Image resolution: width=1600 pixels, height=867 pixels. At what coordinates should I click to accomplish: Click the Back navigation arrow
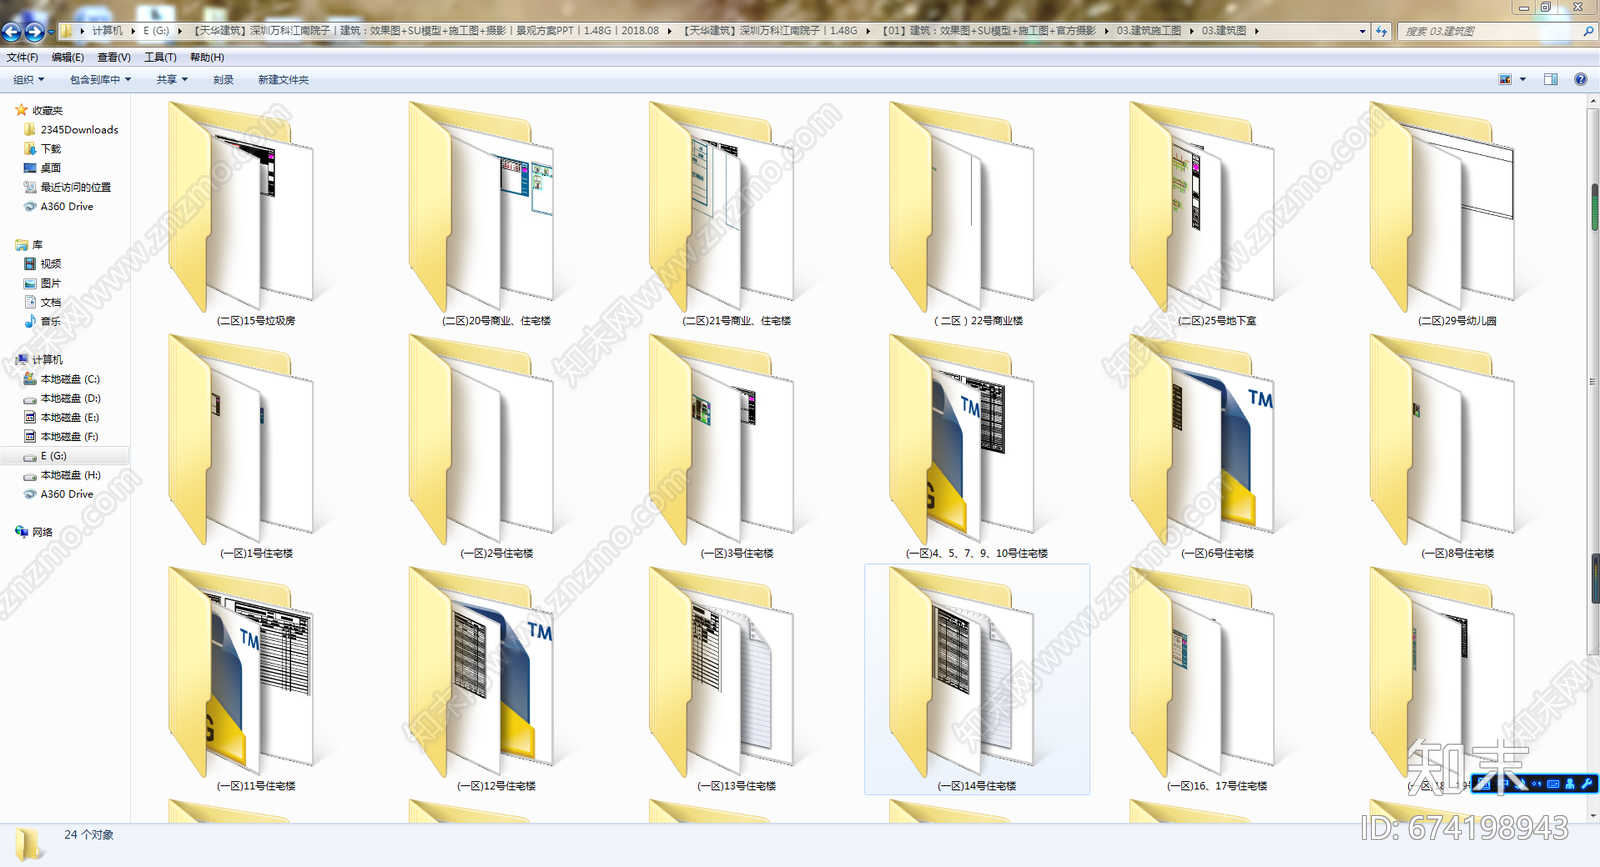click(12, 32)
